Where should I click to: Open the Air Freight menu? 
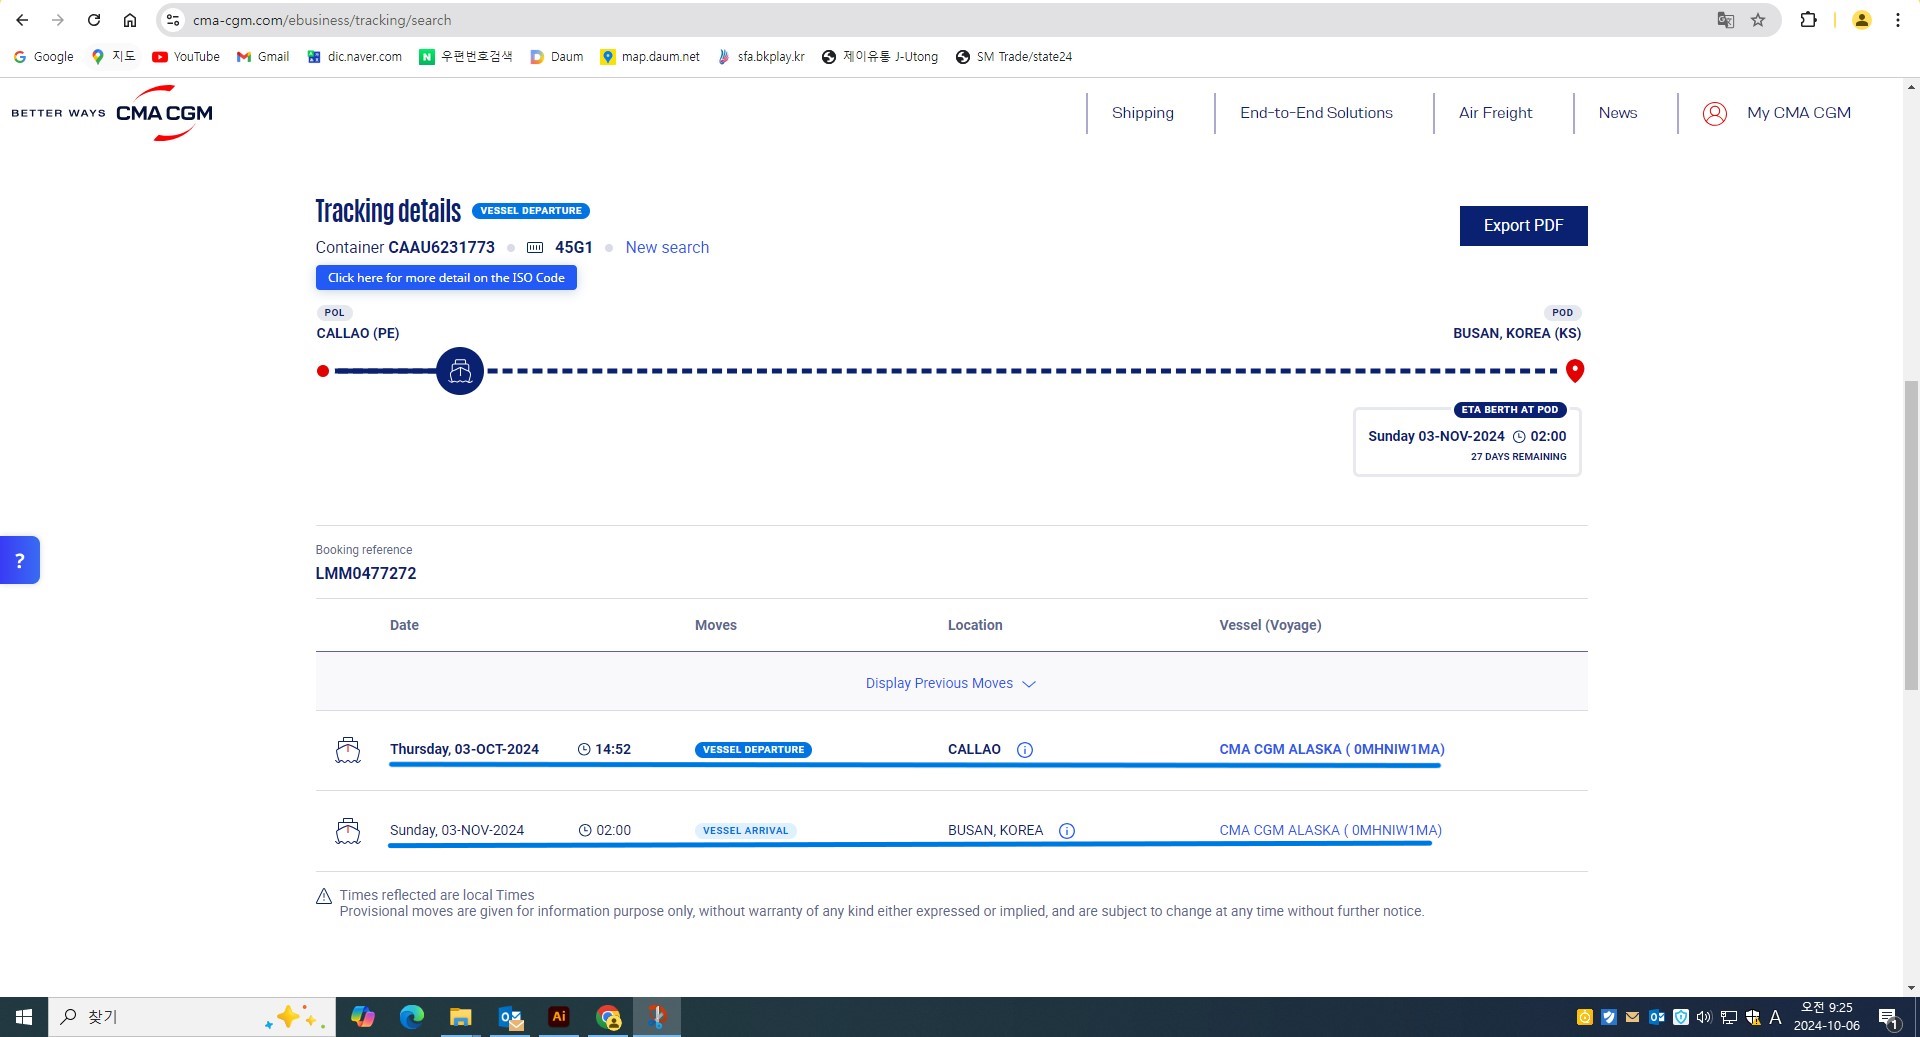point(1495,113)
